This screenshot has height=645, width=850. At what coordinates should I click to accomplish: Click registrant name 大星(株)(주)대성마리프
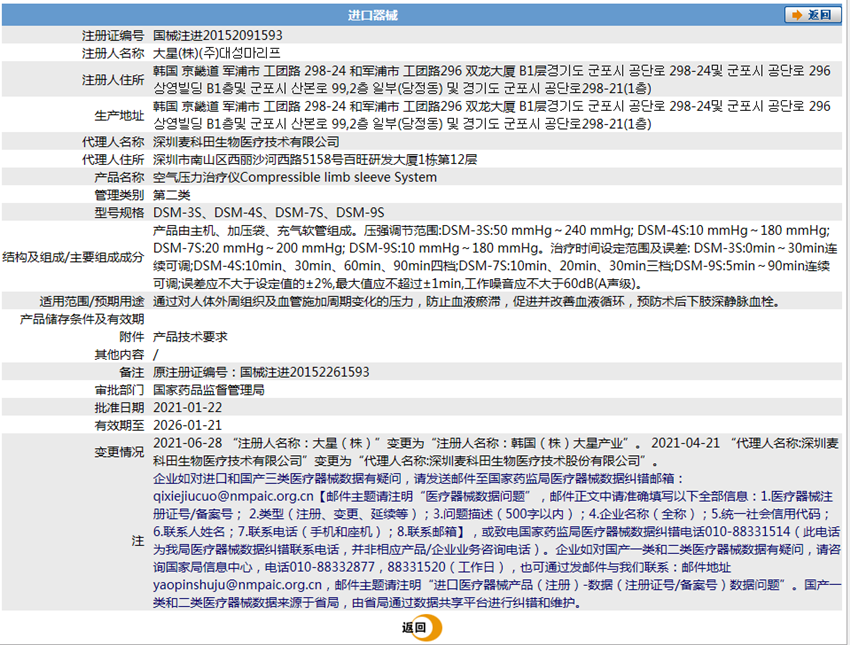pos(216,53)
